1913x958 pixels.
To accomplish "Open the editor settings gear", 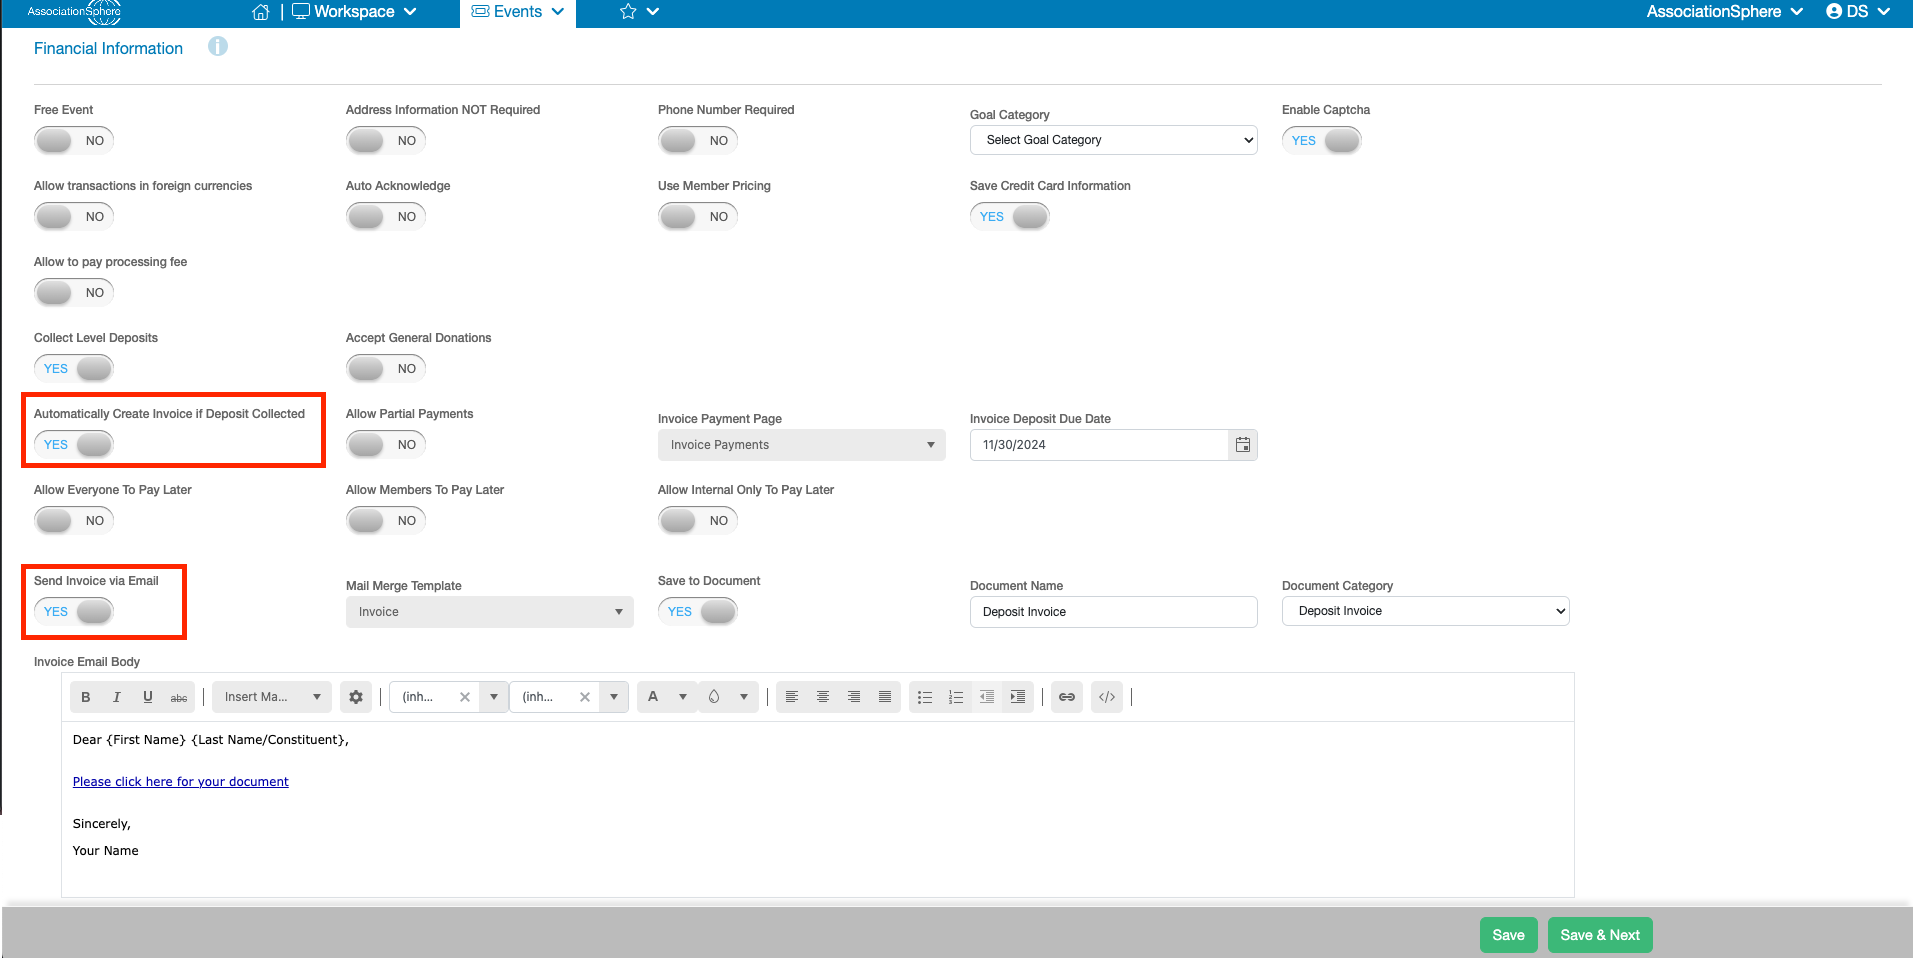I will tap(356, 697).
